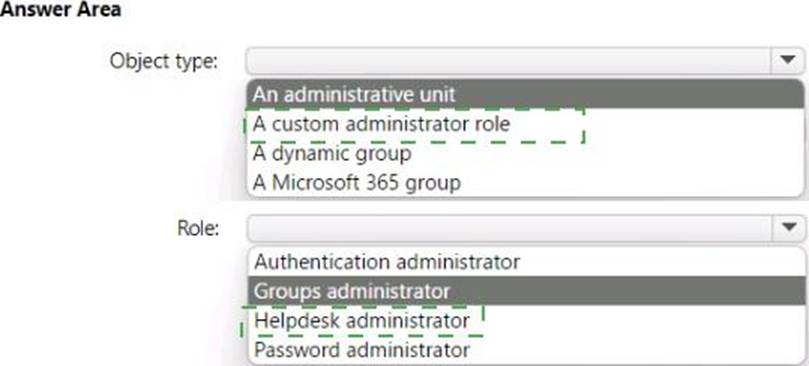The height and width of the screenshot is (366, 809).
Task: Click the Object type combo box field
Action: (525, 61)
